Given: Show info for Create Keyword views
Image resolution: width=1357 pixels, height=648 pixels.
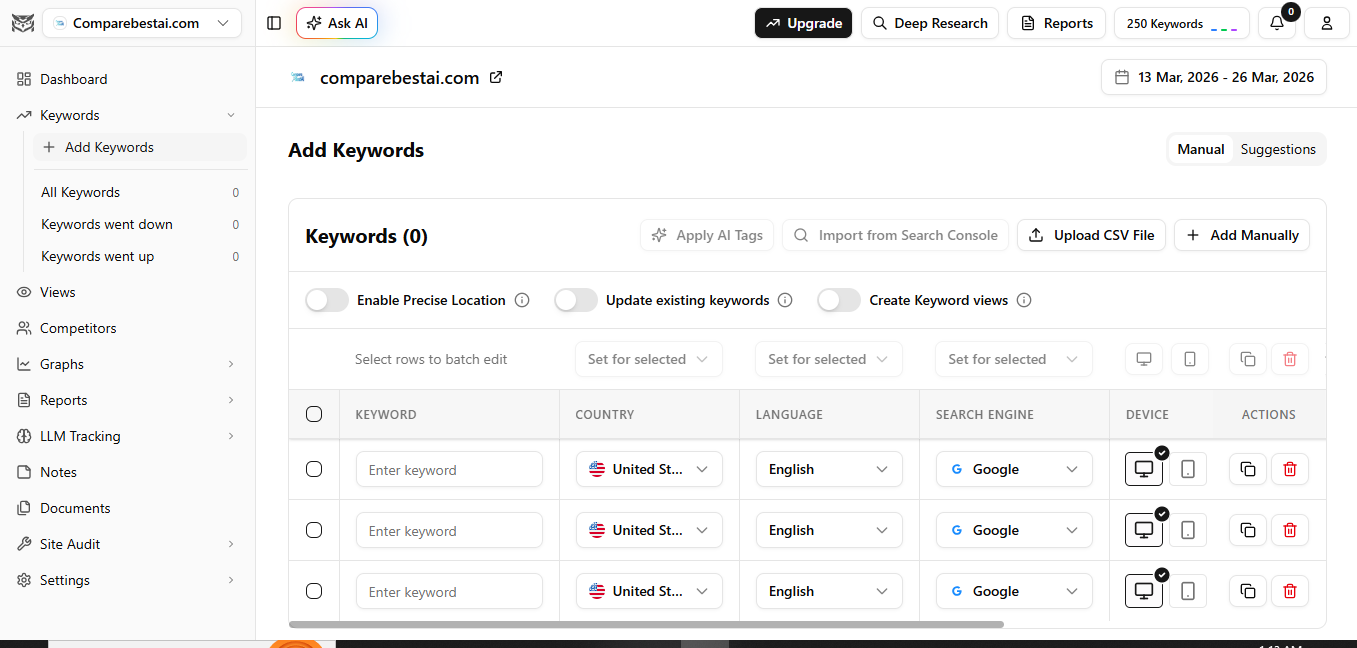Looking at the screenshot, I should point(1024,300).
